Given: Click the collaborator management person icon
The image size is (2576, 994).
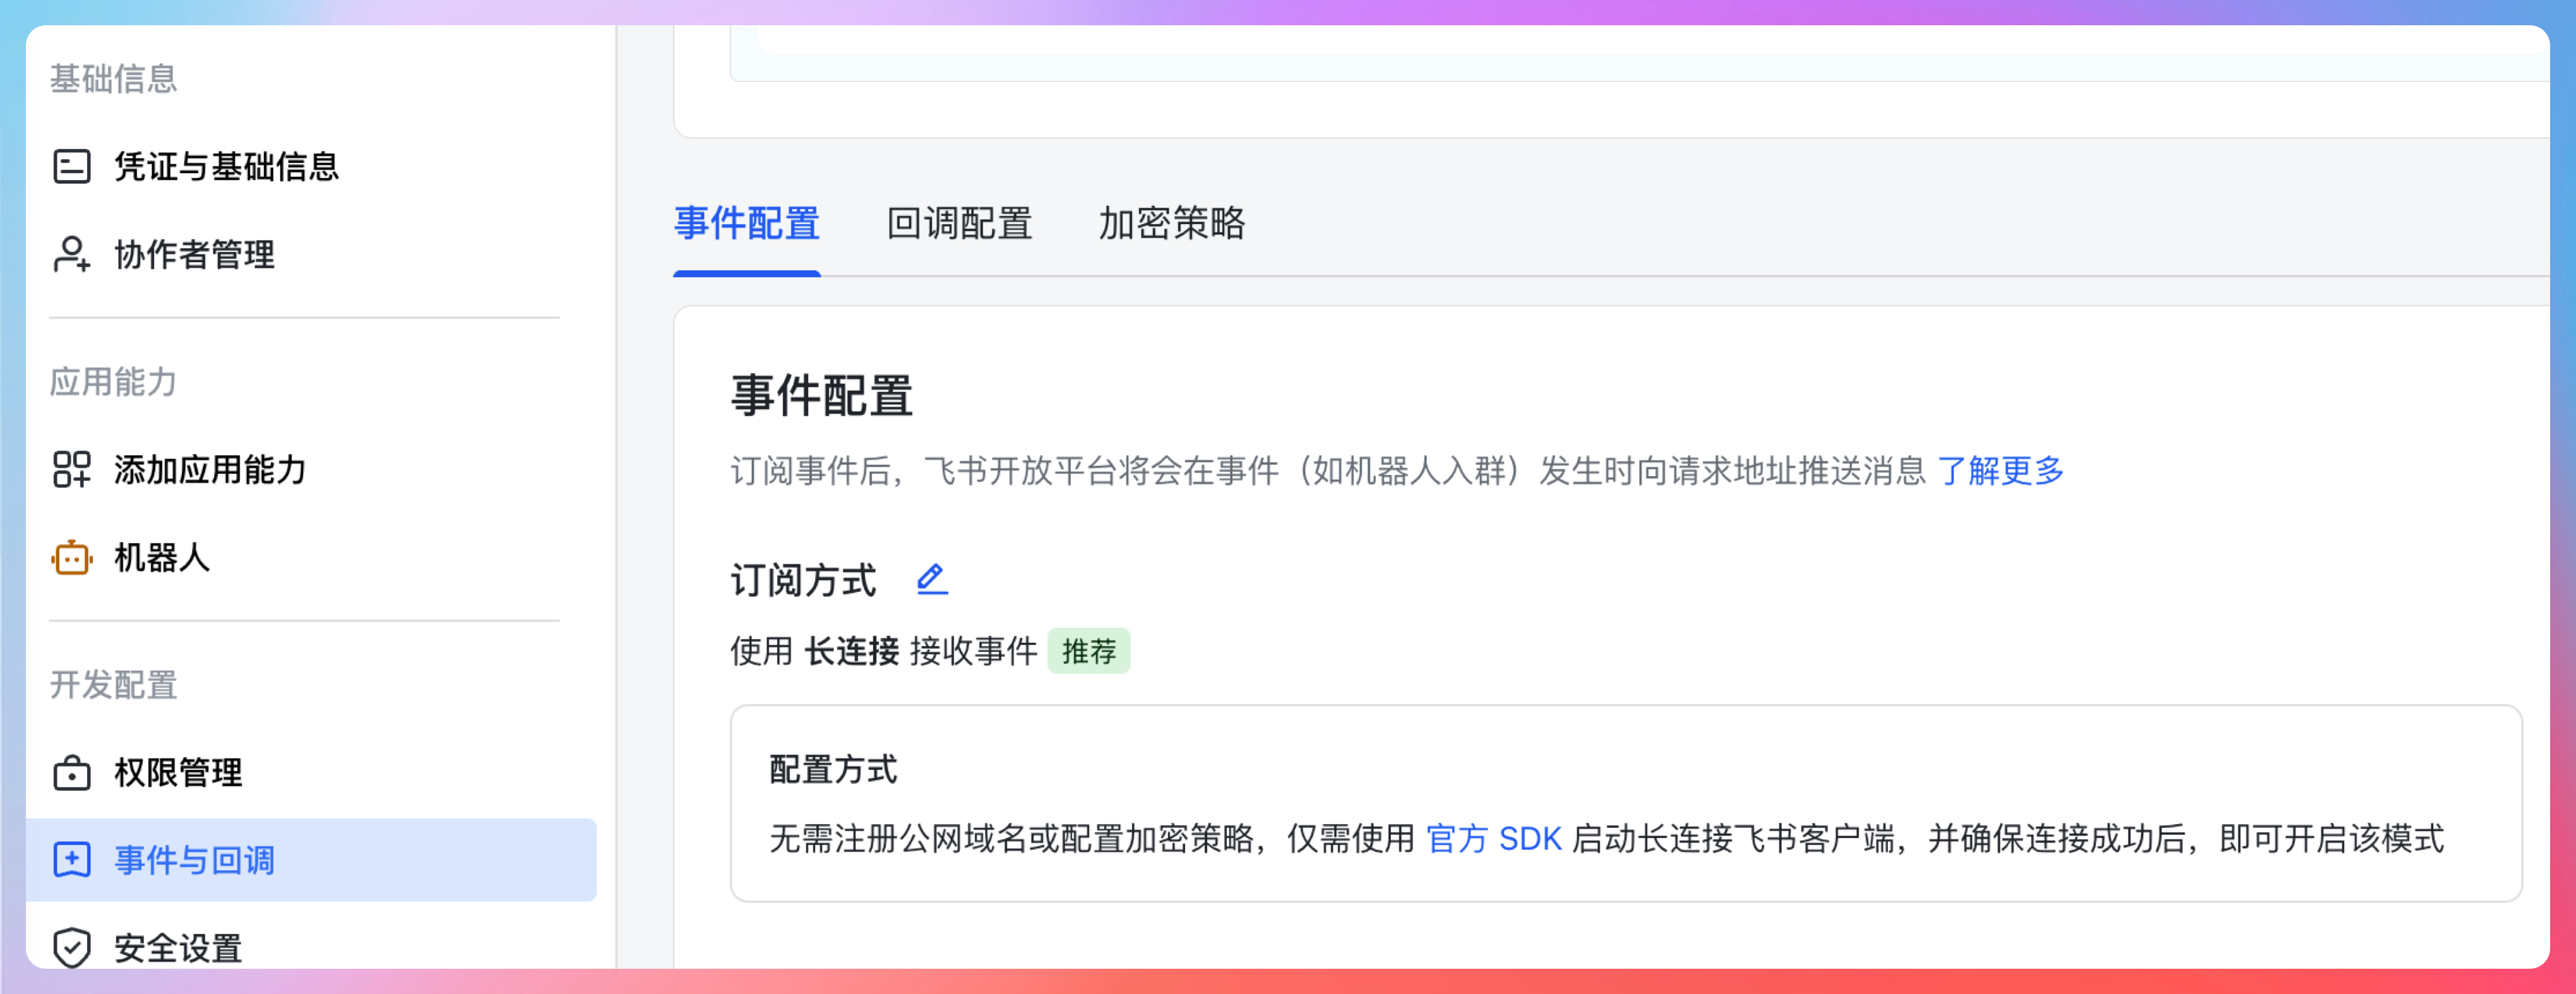Looking at the screenshot, I should [71, 254].
